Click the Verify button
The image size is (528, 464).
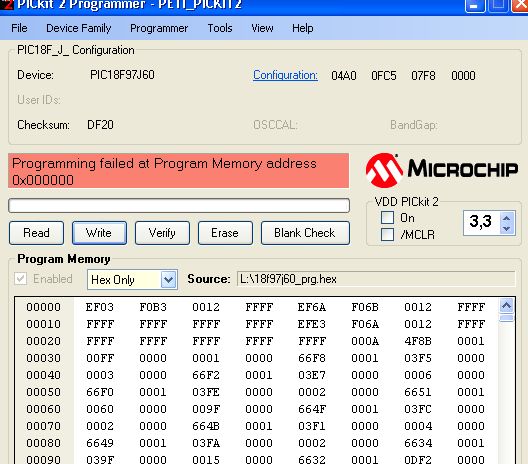pyautogui.click(x=162, y=233)
